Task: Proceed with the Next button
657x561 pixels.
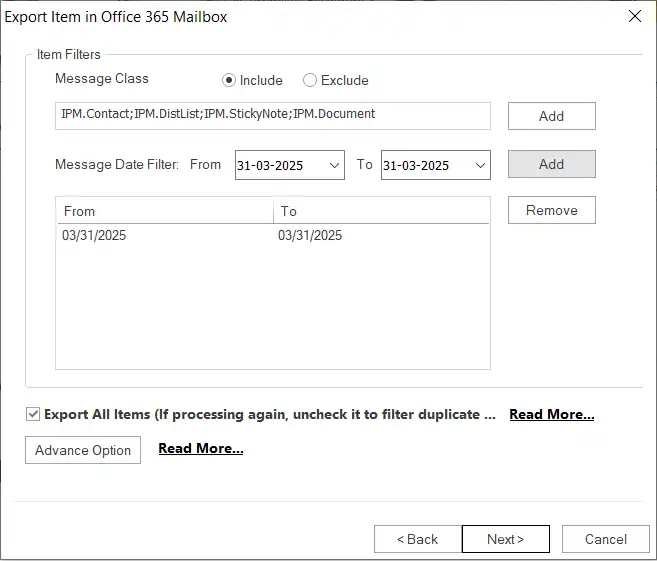Action: 506,539
